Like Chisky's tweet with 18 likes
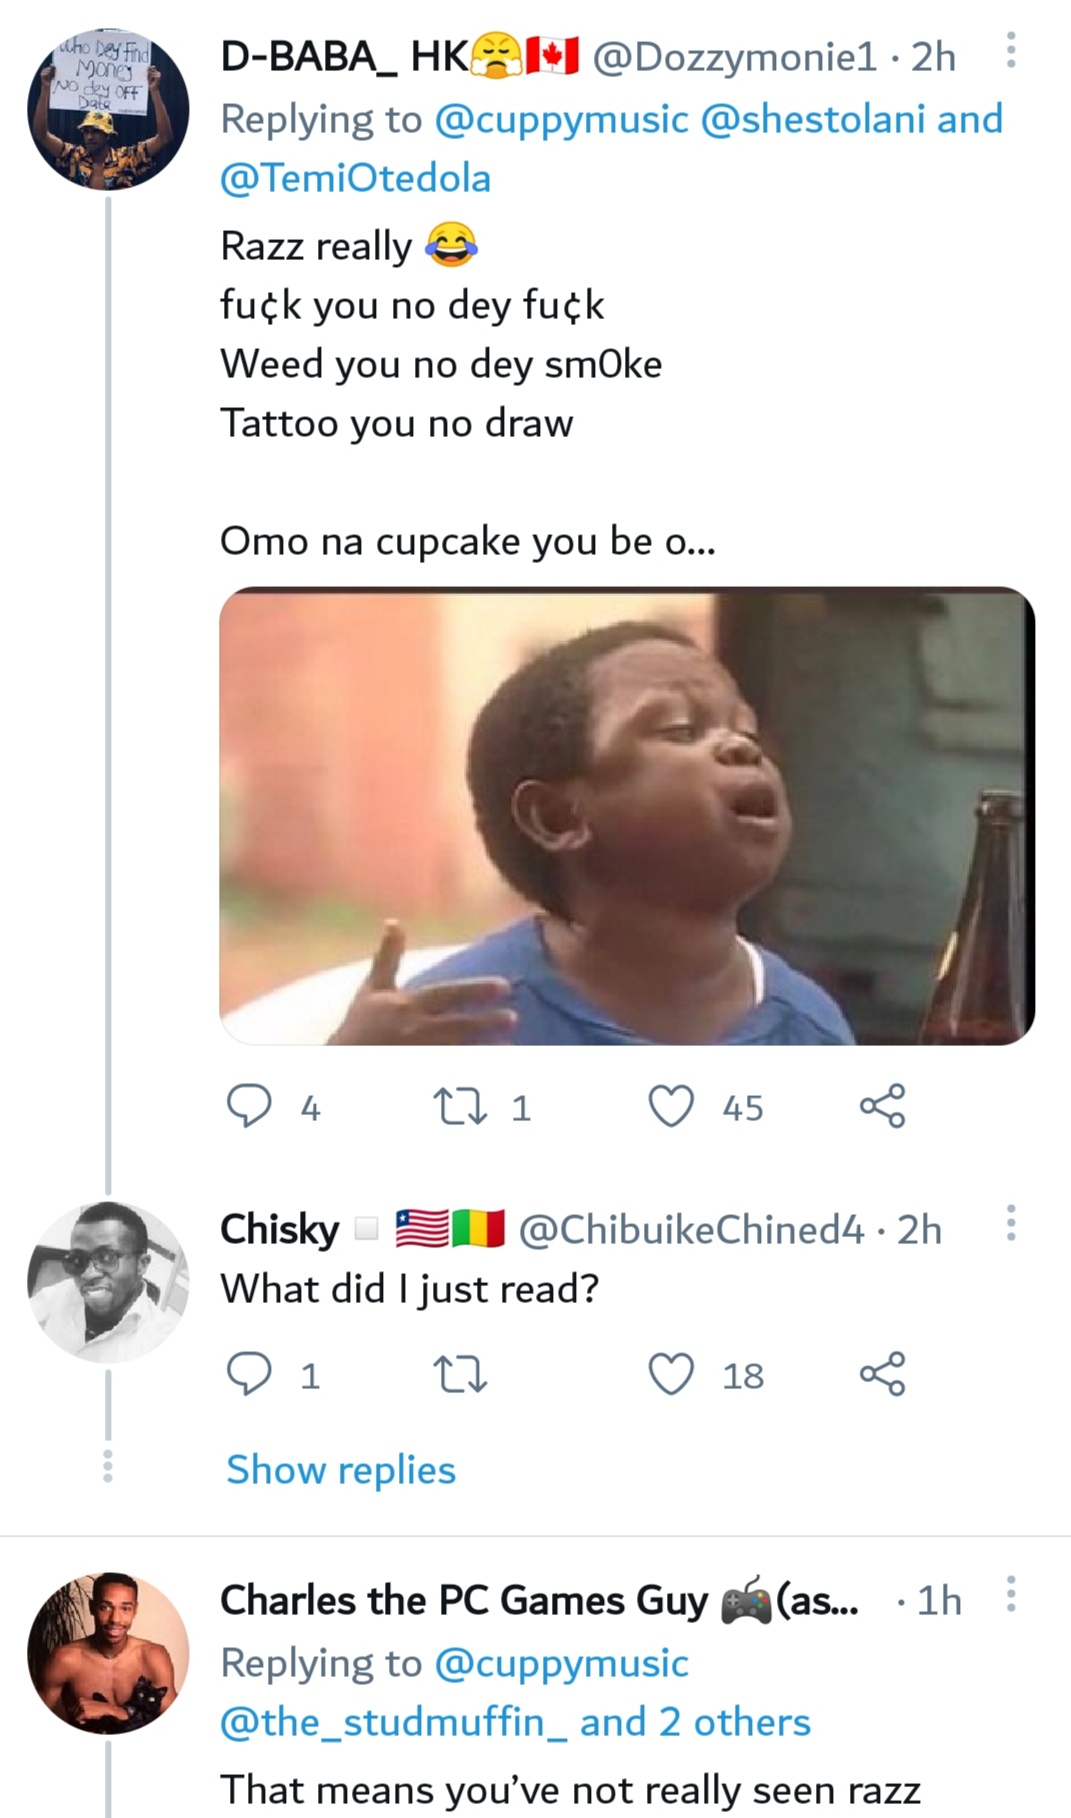Image resolution: width=1071 pixels, height=1818 pixels. (x=671, y=1375)
